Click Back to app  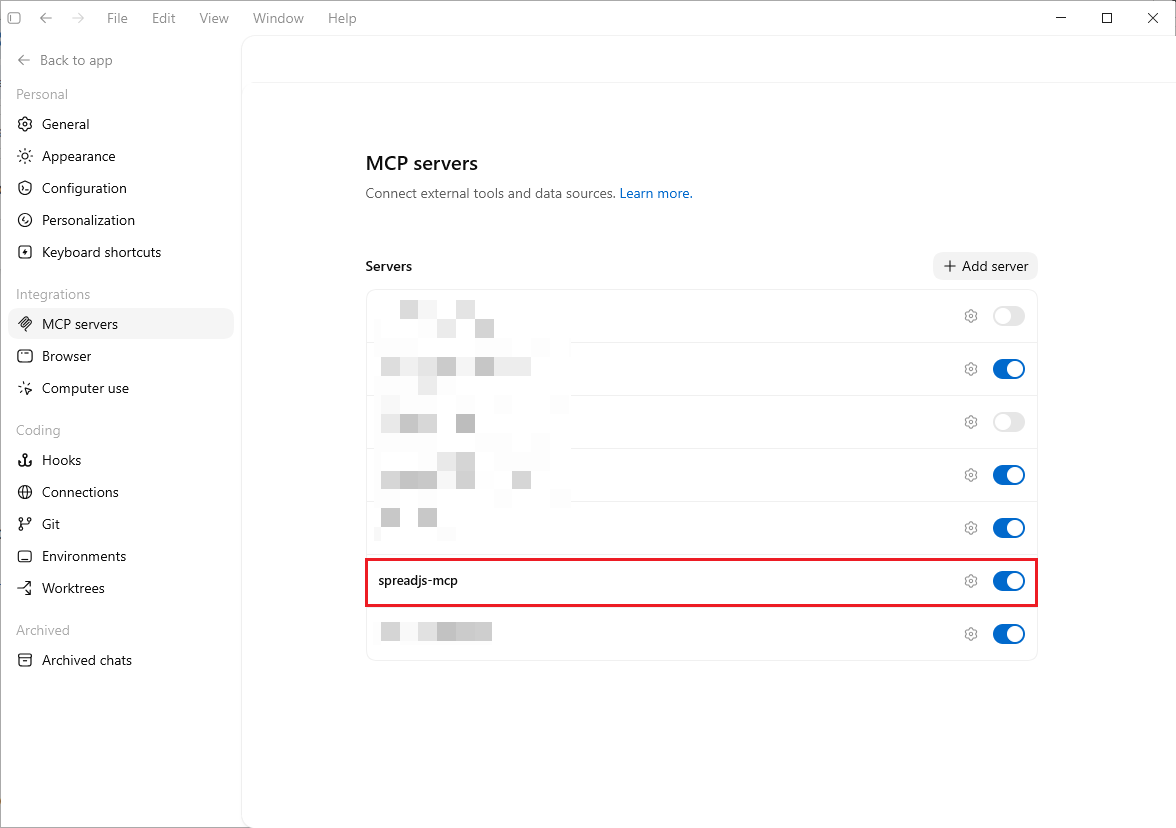(x=65, y=60)
